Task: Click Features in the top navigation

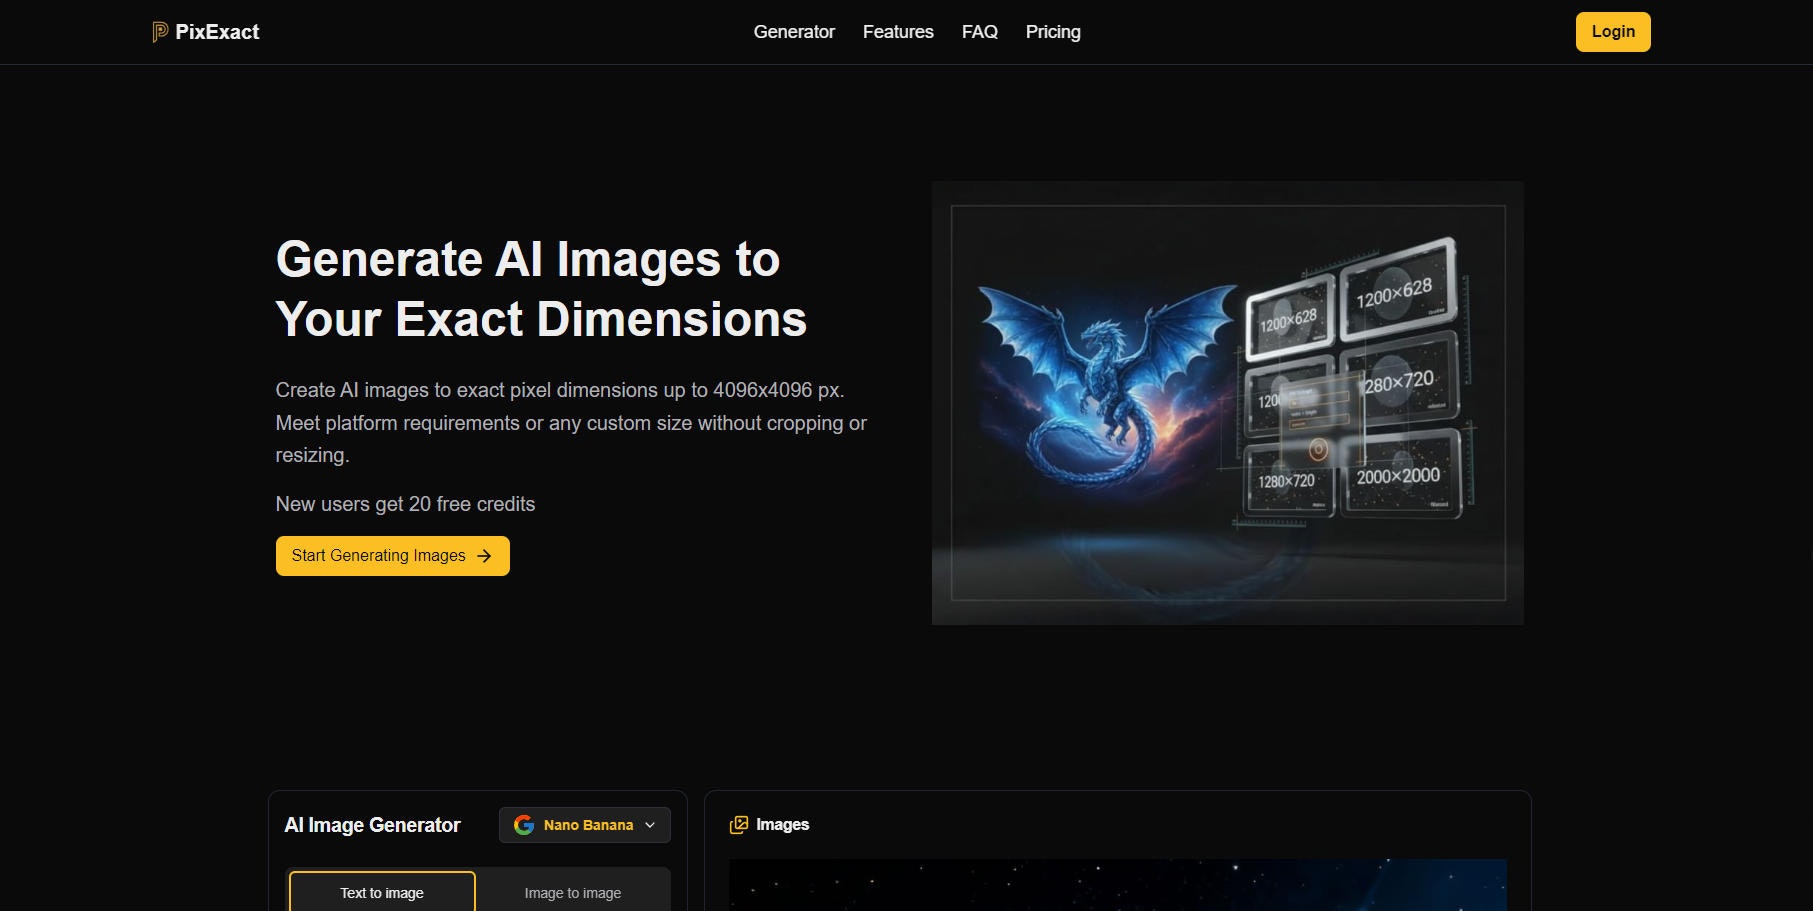Action: (x=897, y=31)
